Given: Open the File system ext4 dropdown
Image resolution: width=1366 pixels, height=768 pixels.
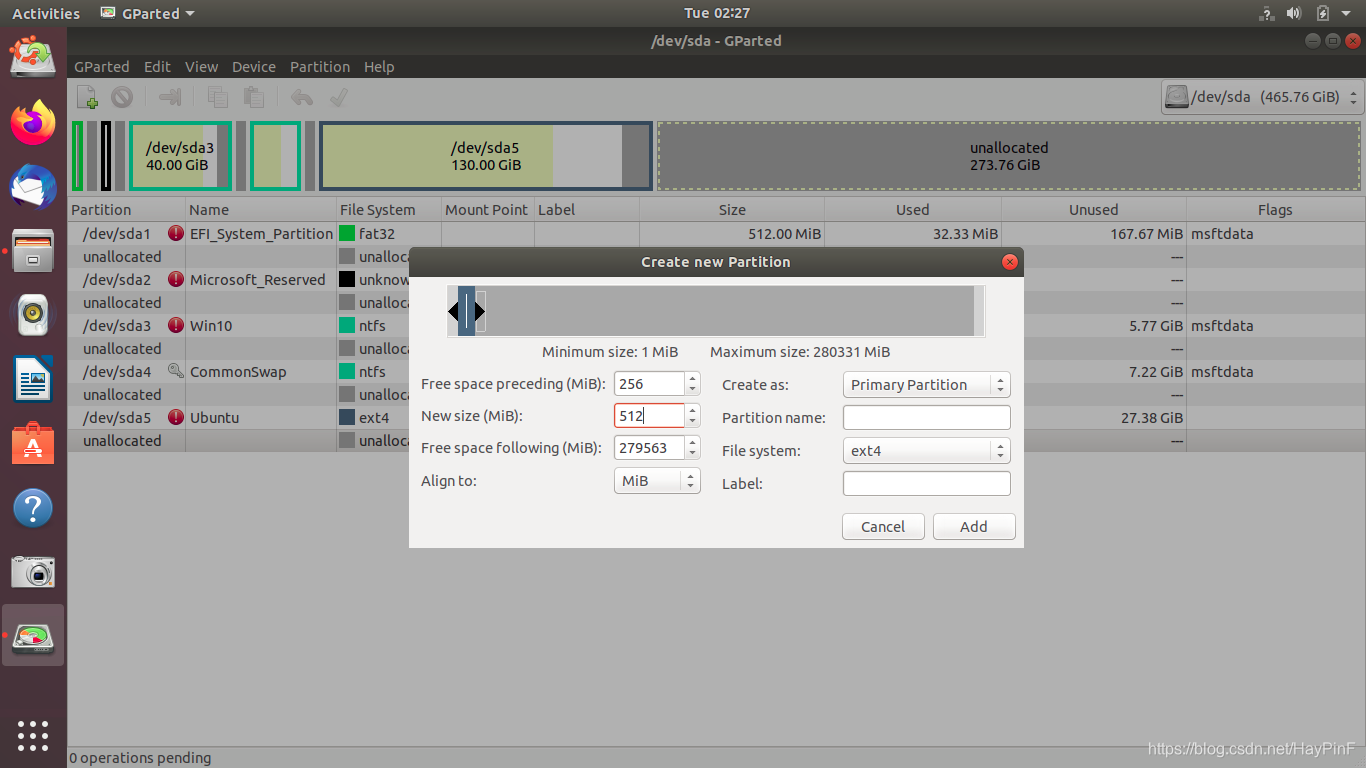Looking at the screenshot, I should click(x=927, y=451).
